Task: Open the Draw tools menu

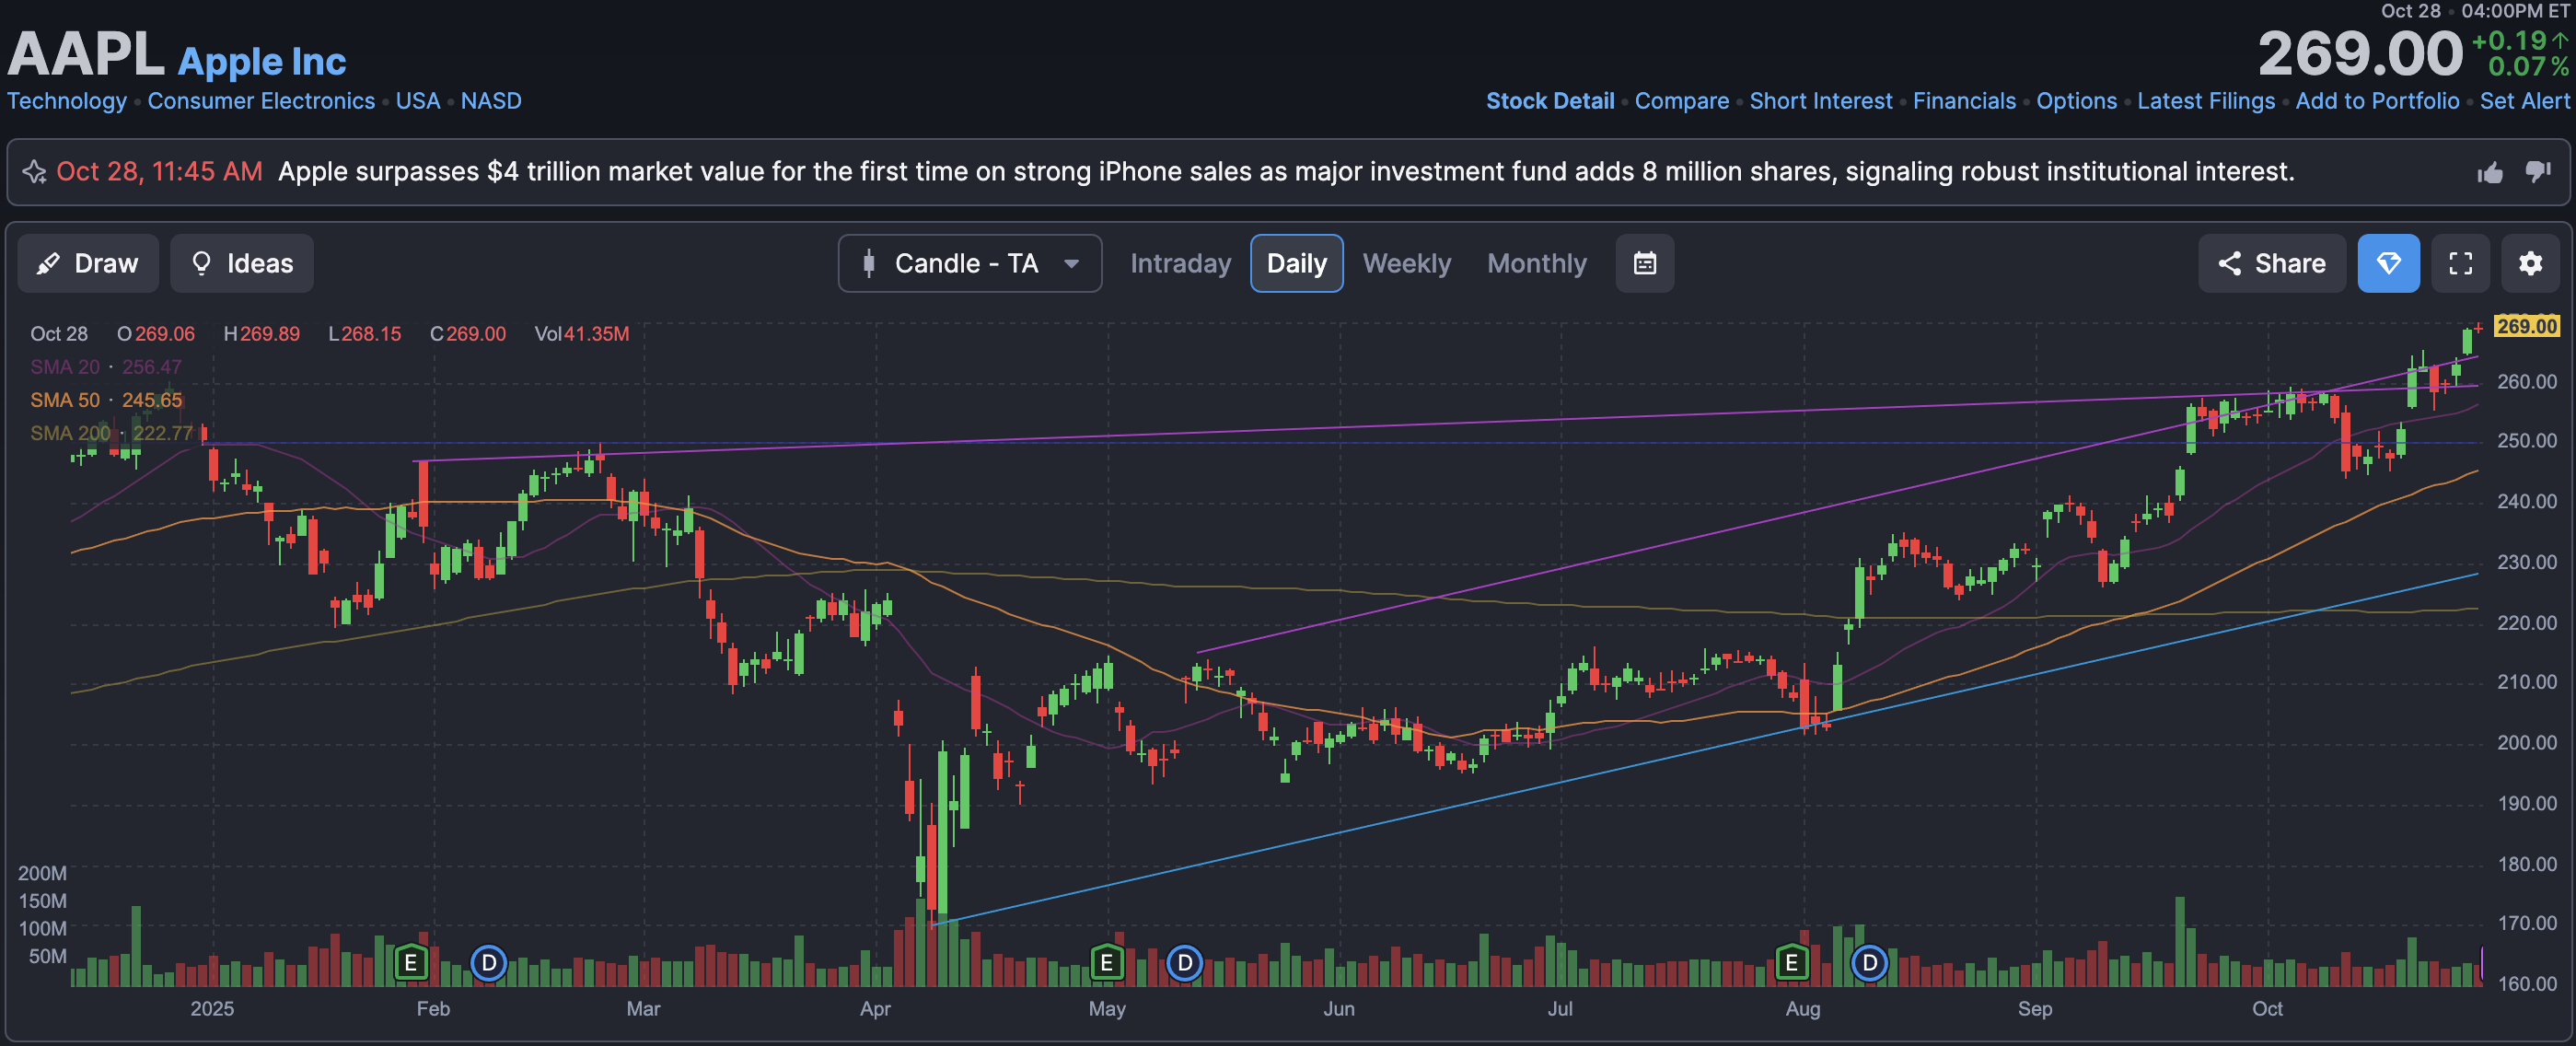Action: [88, 263]
